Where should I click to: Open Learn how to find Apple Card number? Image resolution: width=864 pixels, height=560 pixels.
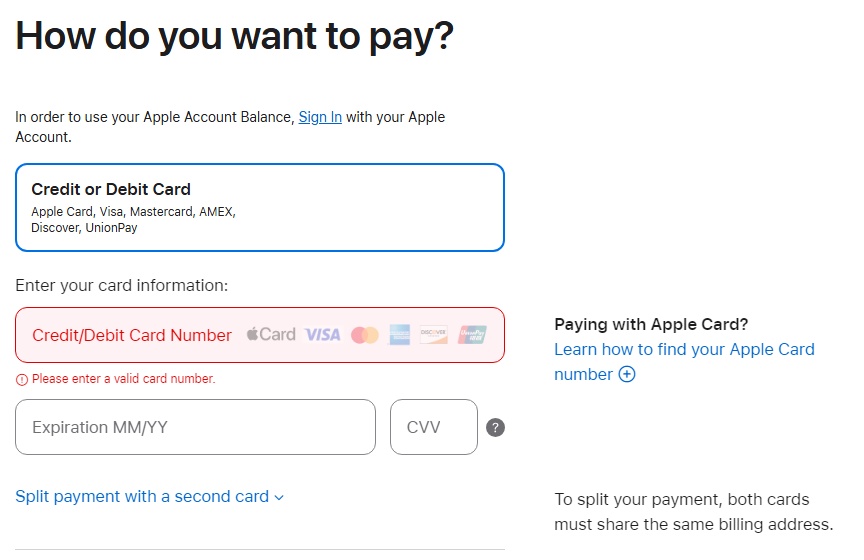684,362
